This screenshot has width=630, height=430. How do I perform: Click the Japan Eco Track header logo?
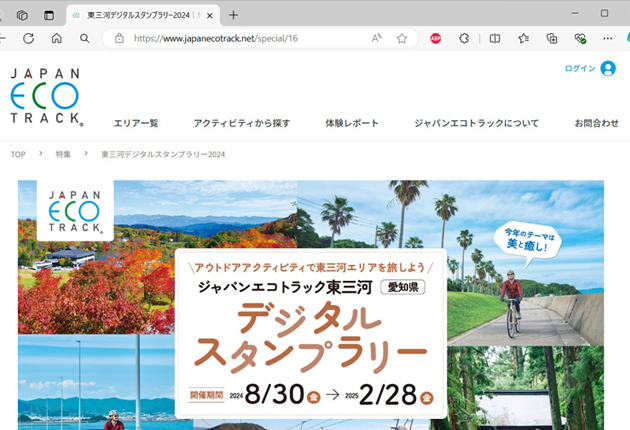[x=47, y=97]
